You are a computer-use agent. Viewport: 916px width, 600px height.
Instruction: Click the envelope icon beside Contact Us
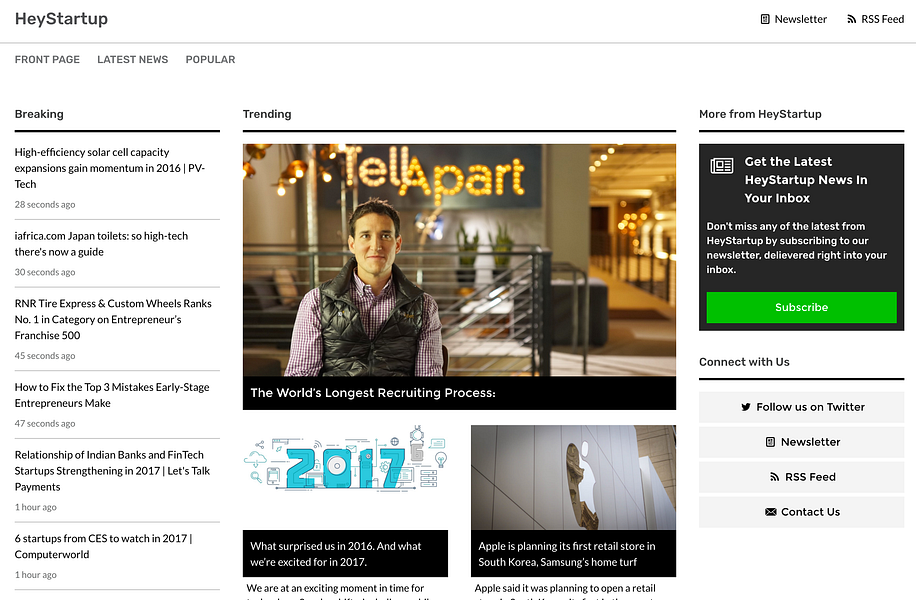(x=771, y=512)
